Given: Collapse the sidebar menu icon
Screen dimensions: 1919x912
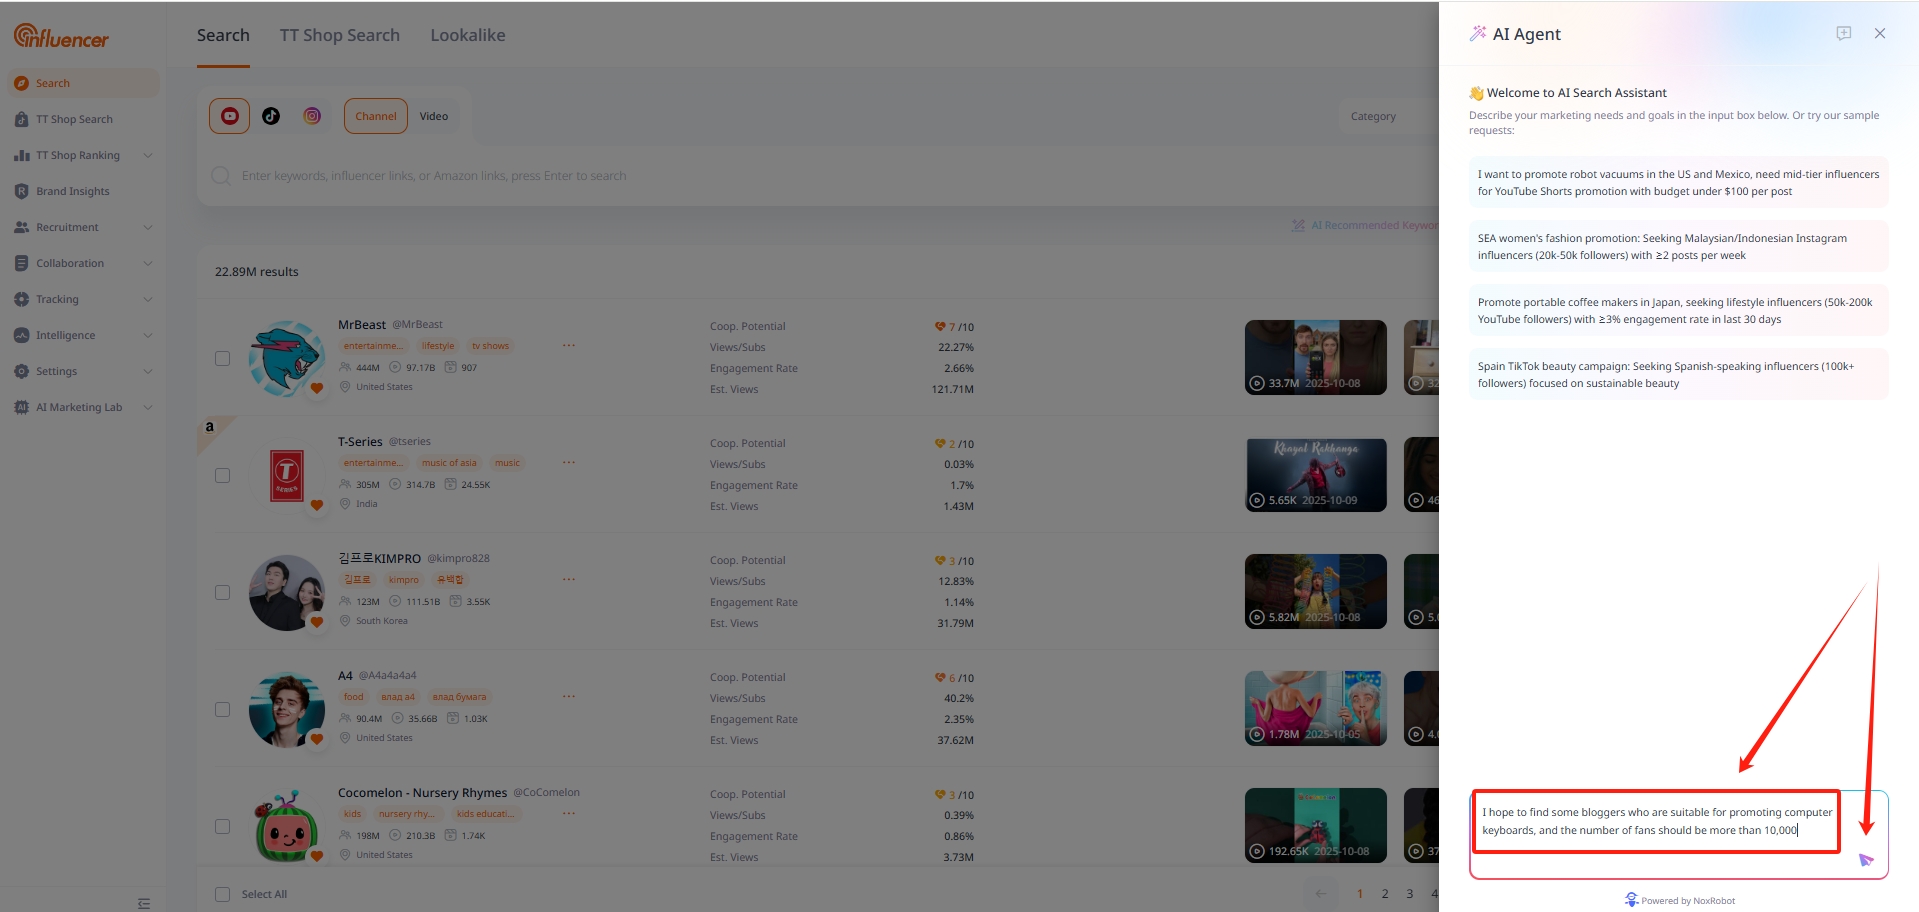Looking at the screenshot, I should (144, 903).
